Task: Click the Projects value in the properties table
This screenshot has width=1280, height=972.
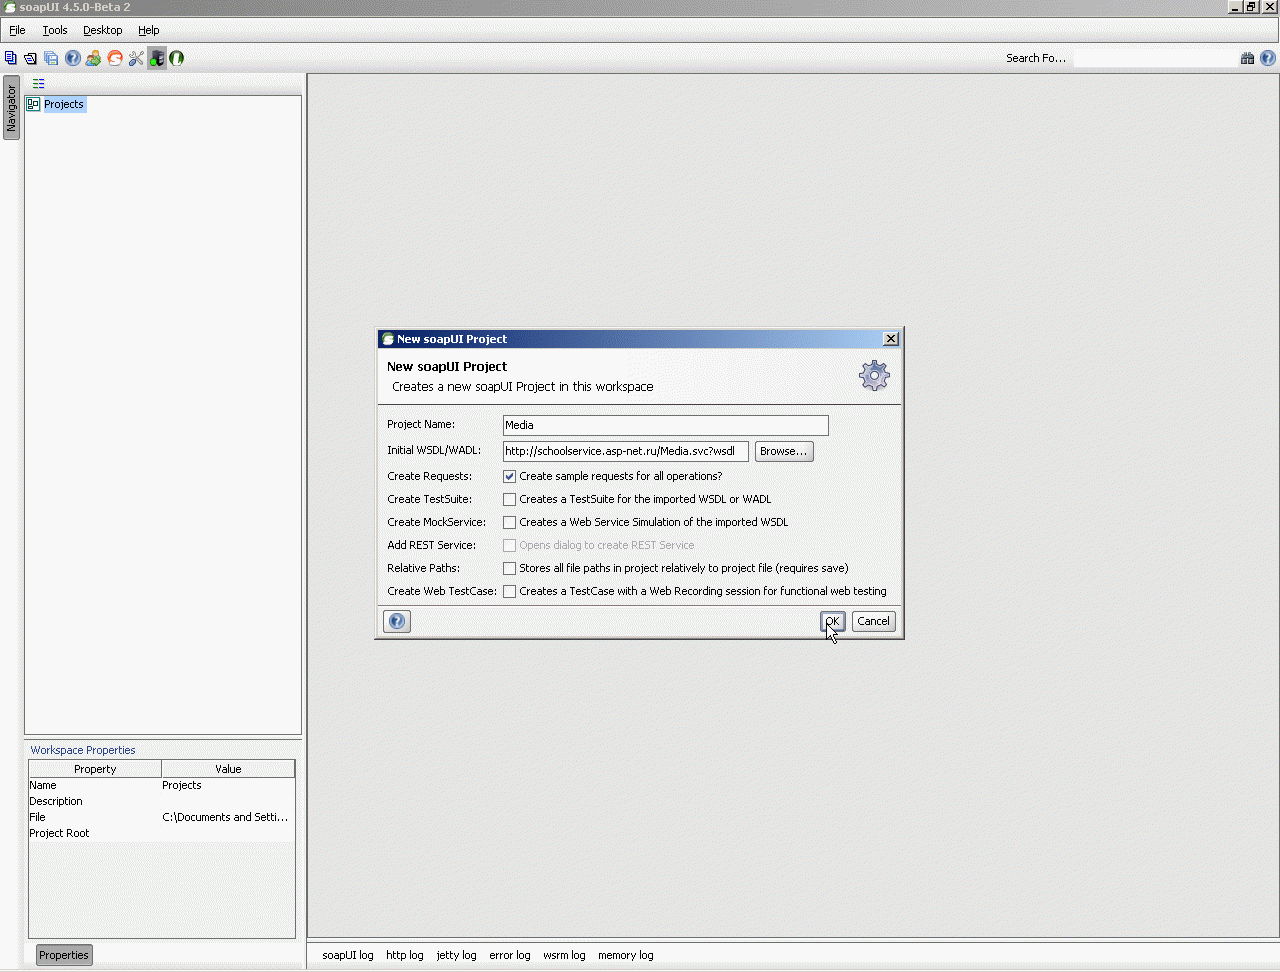Action: [x=182, y=785]
